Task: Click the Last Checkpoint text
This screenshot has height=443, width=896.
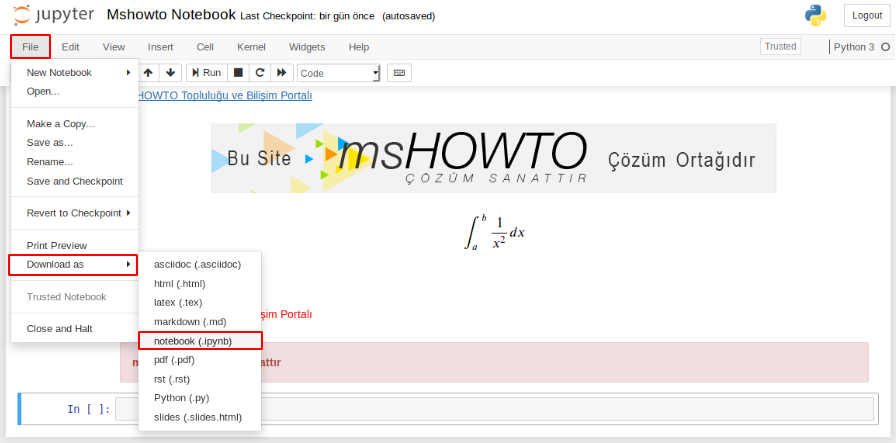Action: point(307,17)
